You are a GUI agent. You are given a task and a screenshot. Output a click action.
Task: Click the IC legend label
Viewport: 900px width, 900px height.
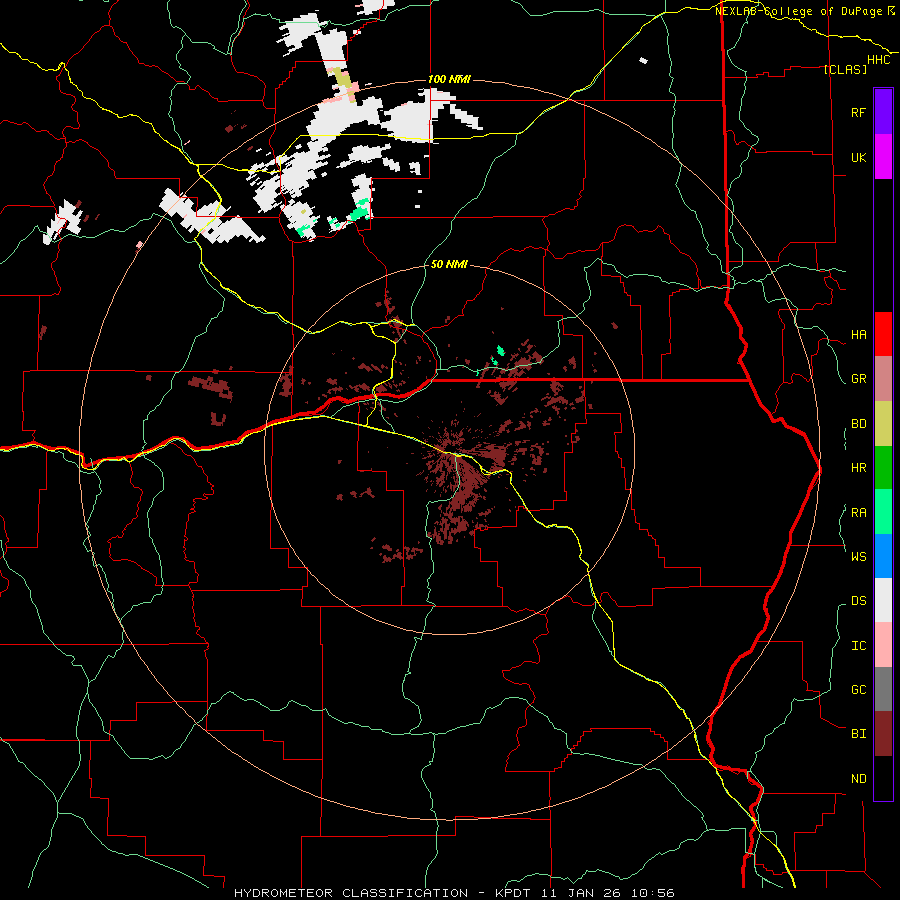[x=858, y=646]
